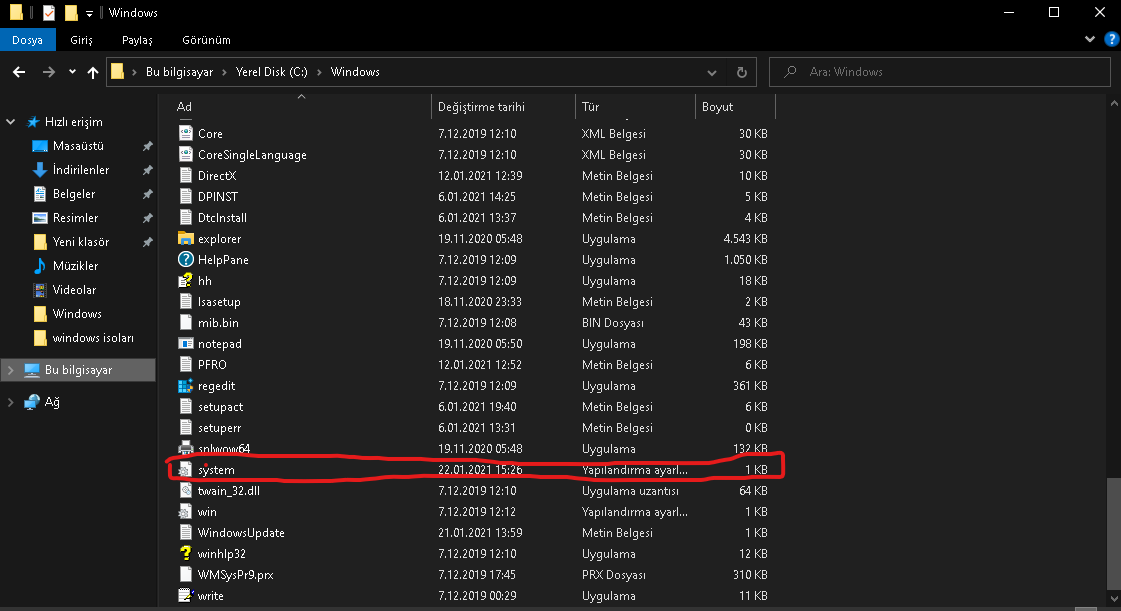1121x611 pixels.
Task: Click the regedit application icon
Action: point(184,386)
